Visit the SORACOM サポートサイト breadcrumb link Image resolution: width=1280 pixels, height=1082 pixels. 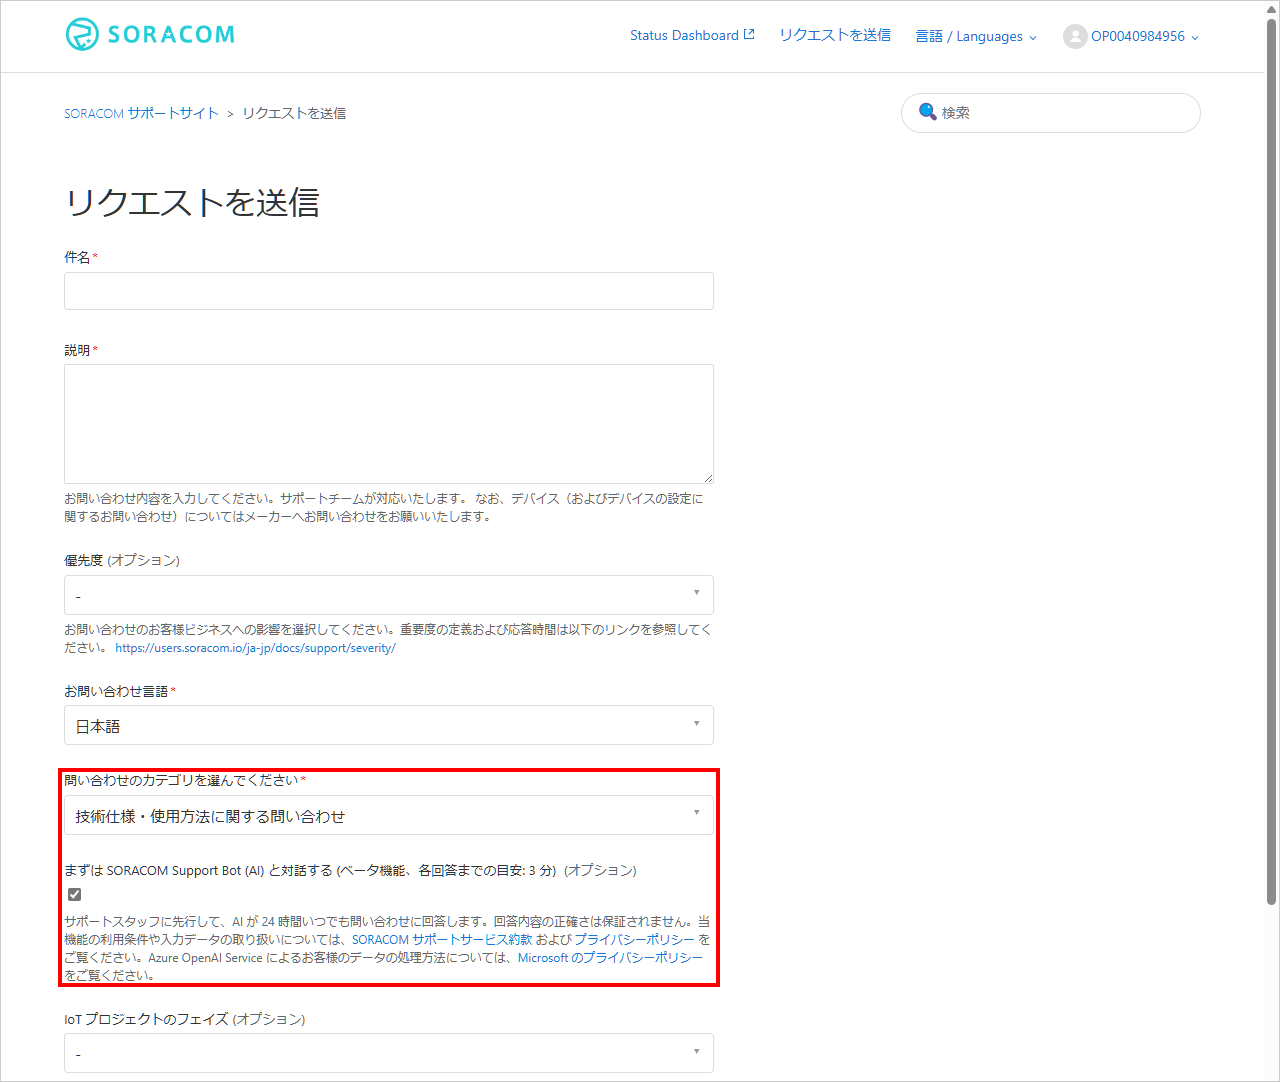tap(140, 113)
